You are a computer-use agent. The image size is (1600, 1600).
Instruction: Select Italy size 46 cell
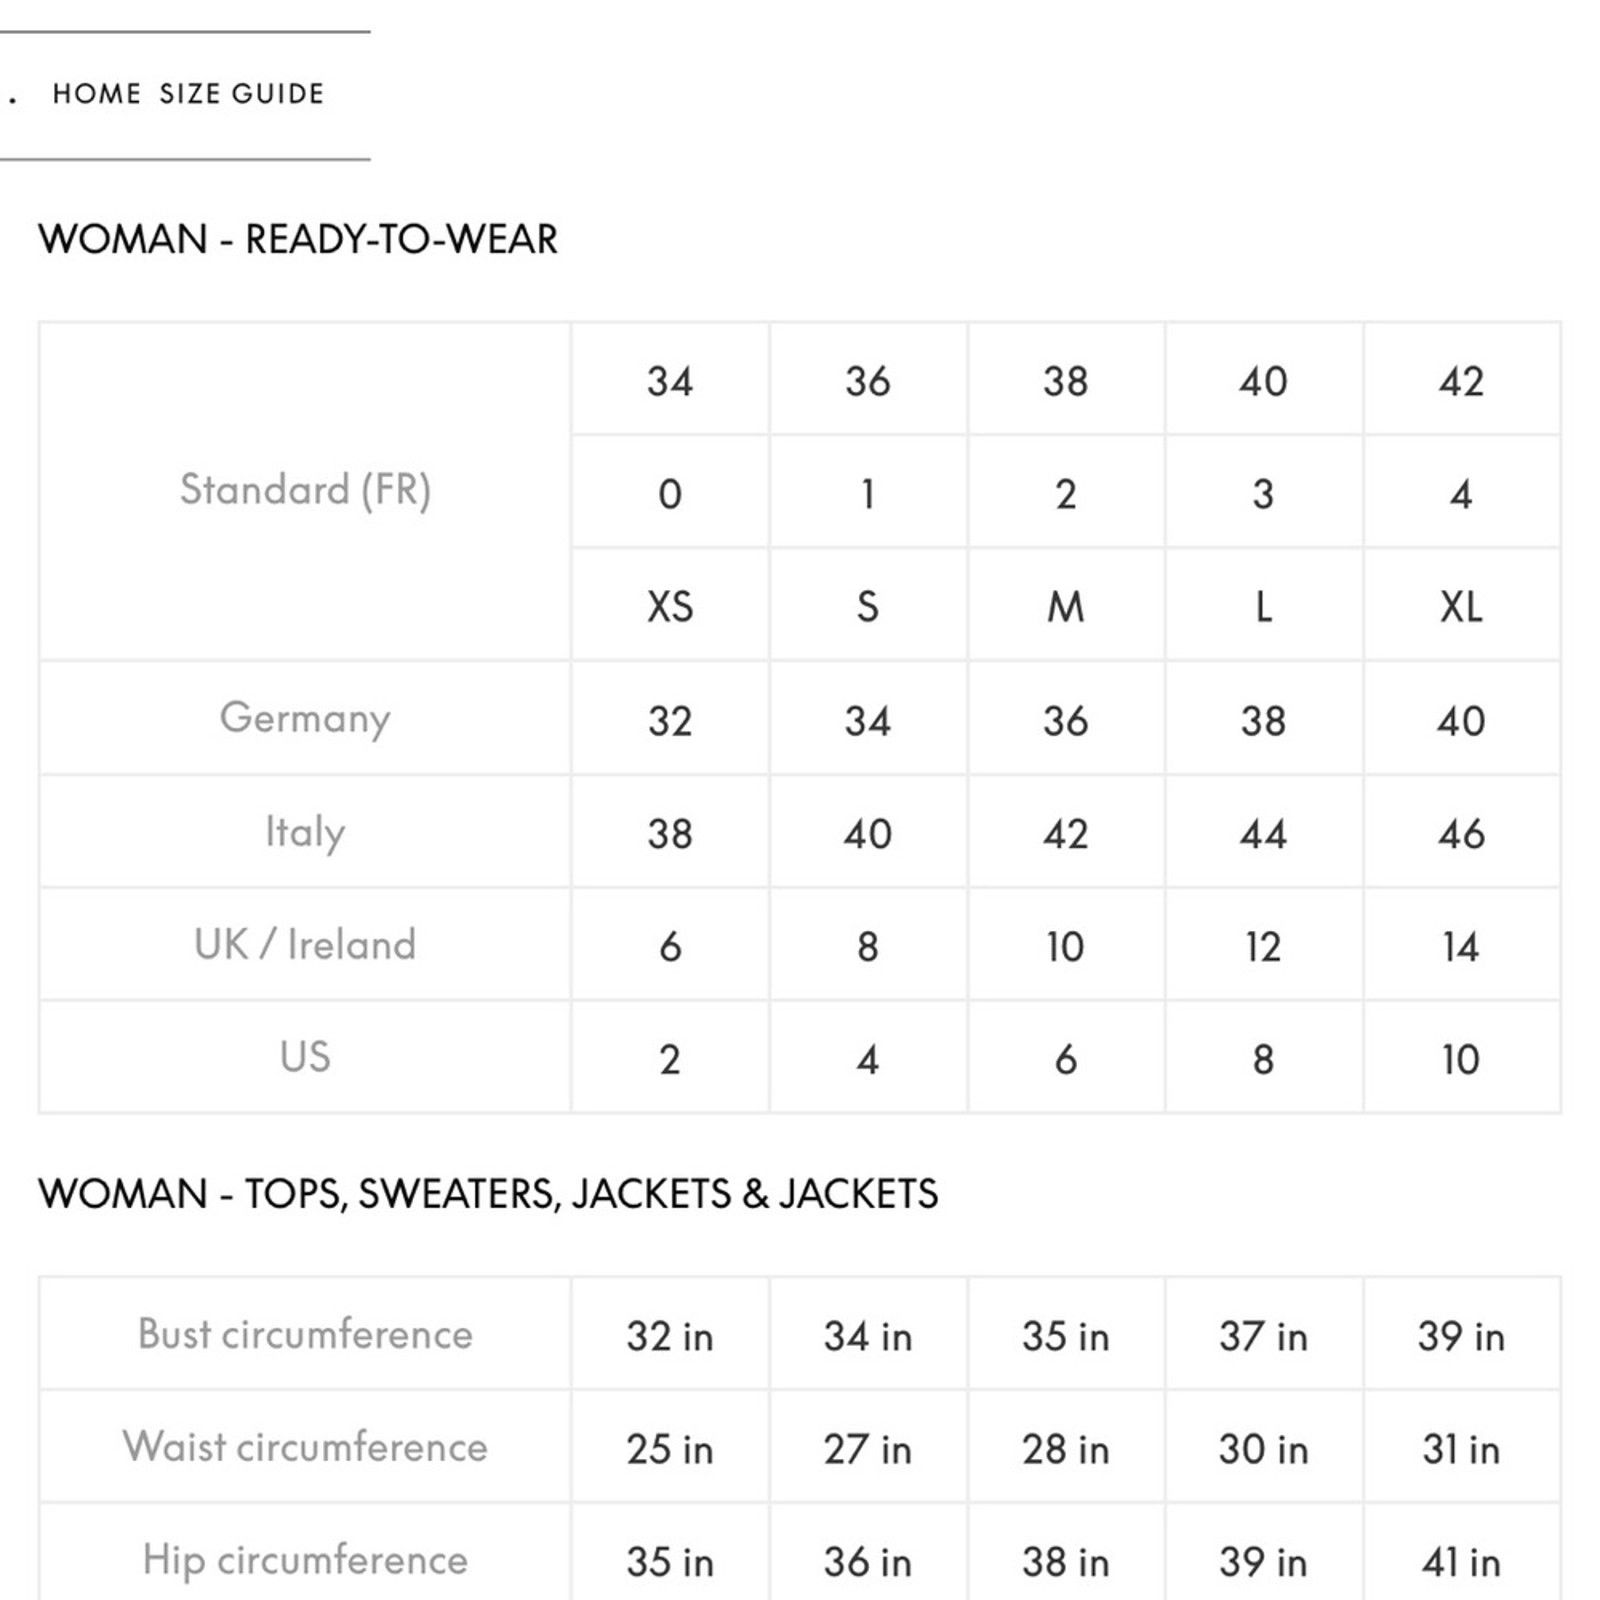[1461, 832]
